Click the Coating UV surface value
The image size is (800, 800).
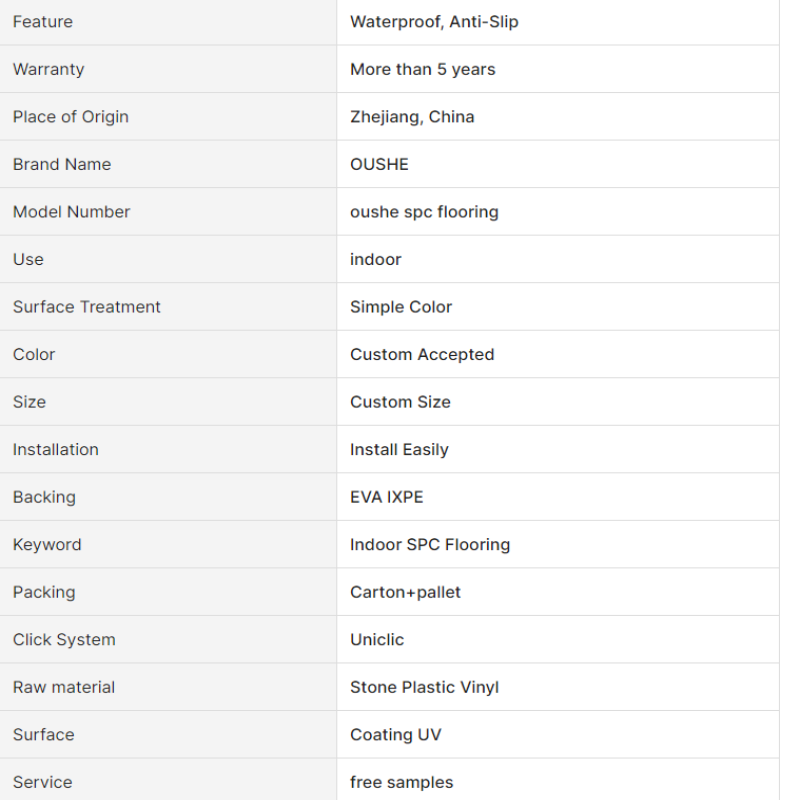[395, 735]
